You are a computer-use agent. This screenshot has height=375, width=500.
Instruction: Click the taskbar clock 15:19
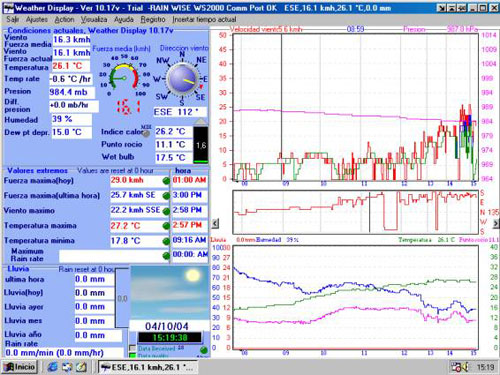(x=485, y=367)
